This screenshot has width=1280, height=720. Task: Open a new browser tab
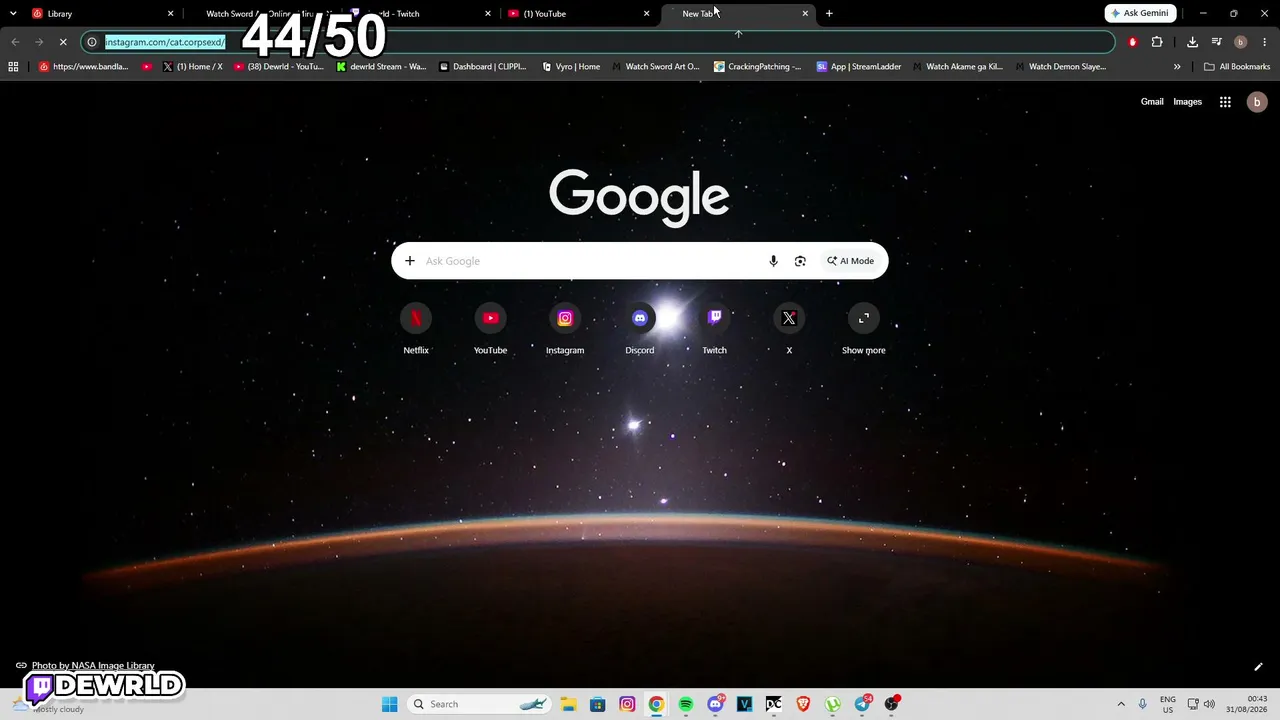click(x=829, y=13)
